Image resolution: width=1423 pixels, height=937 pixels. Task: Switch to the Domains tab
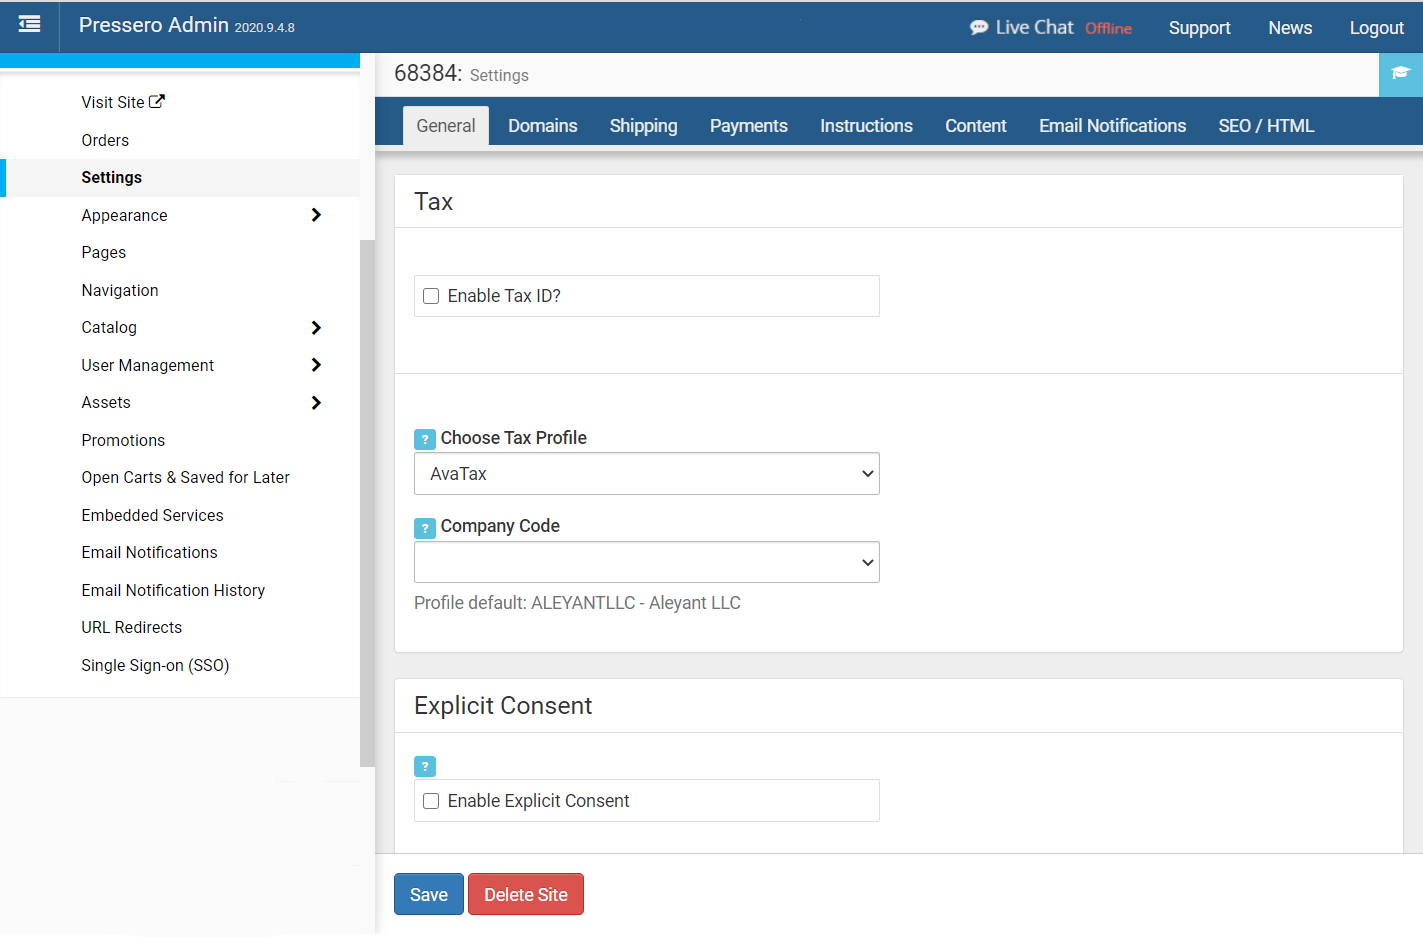pos(543,126)
